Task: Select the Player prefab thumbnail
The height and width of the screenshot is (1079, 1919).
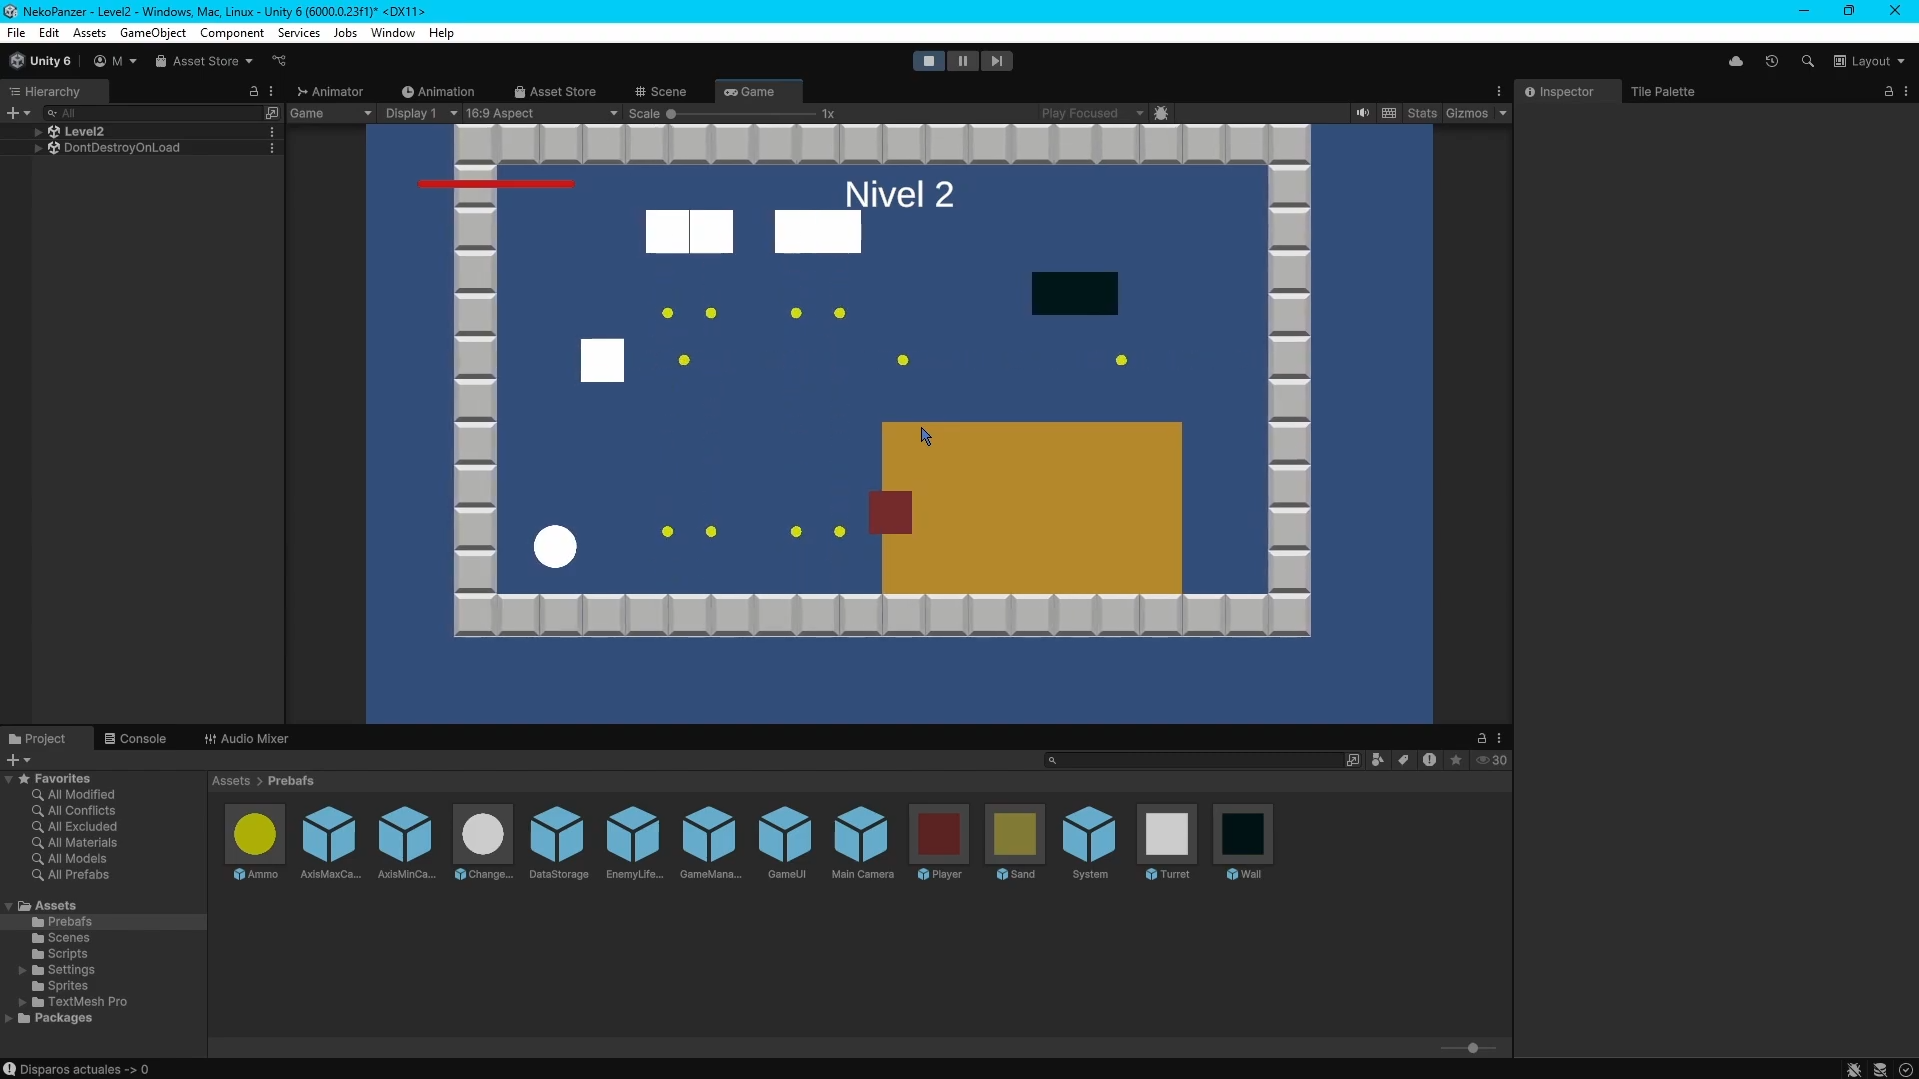Action: [938, 834]
